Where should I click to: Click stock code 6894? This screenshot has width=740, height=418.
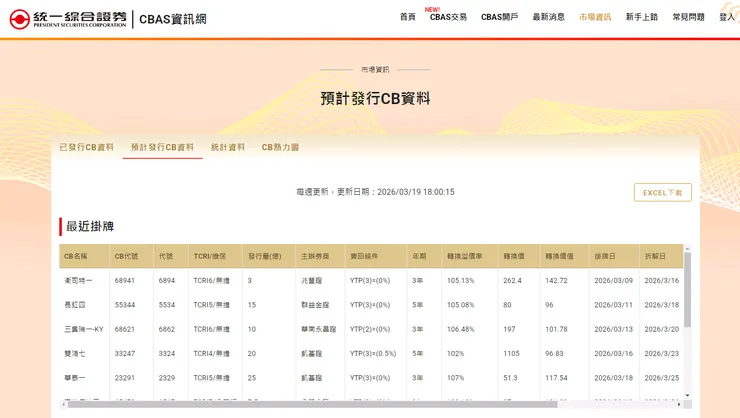pos(167,280)
